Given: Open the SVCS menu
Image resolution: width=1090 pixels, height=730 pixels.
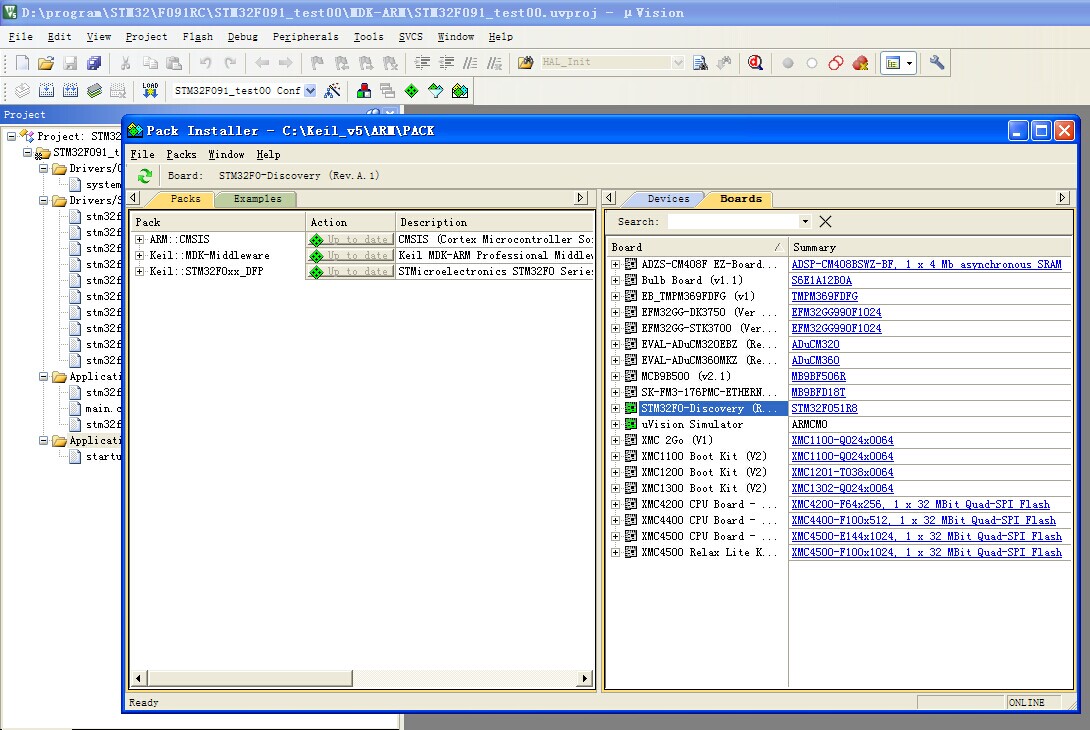Looking at the screenshot, I should [x=410, y=37].
